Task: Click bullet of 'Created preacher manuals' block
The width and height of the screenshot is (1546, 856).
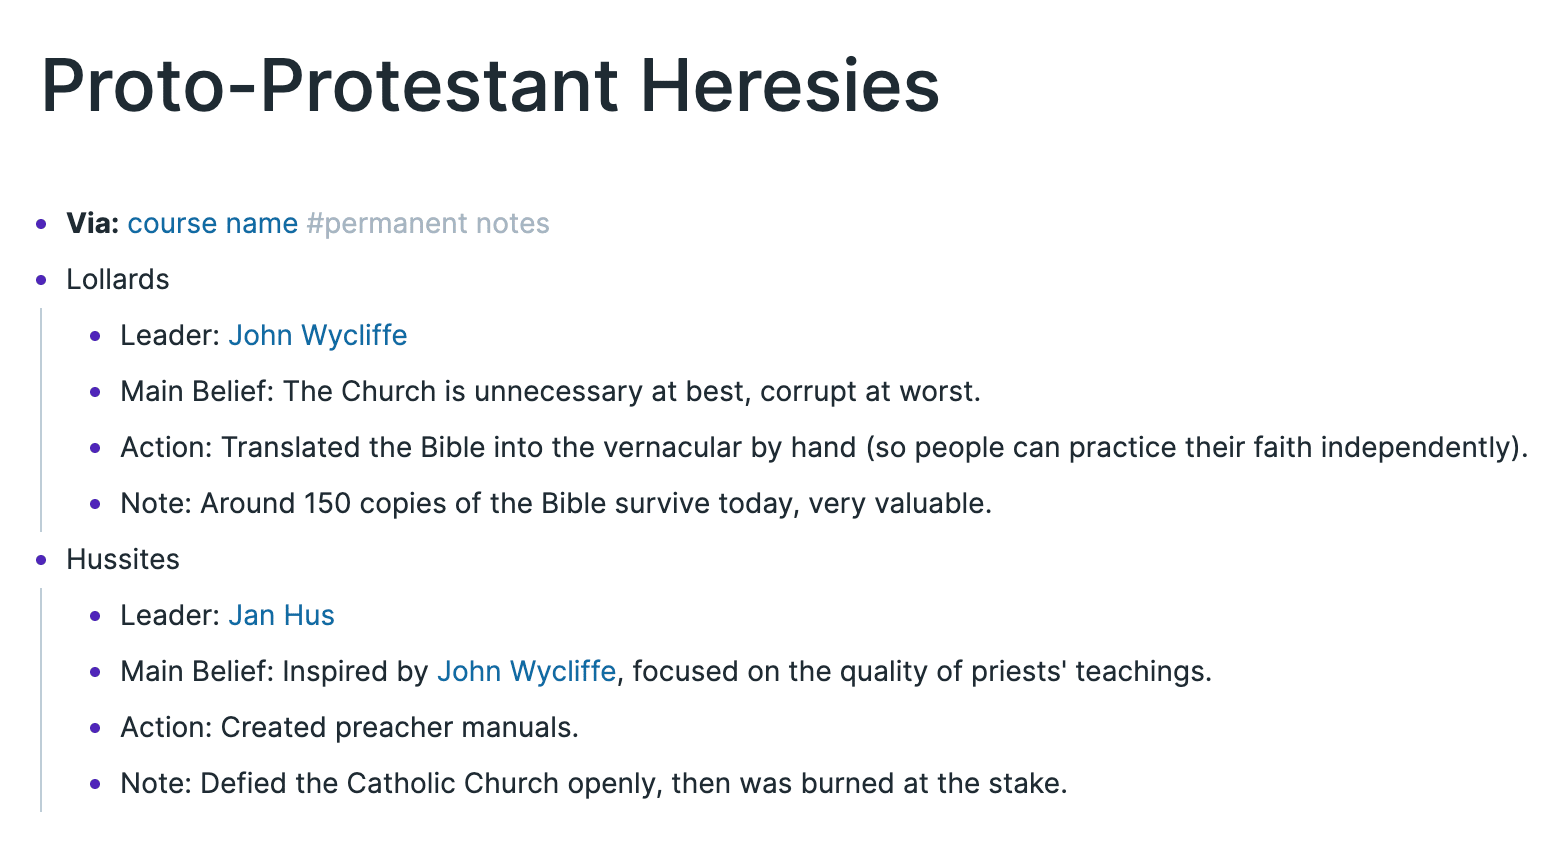Action: 95,728
